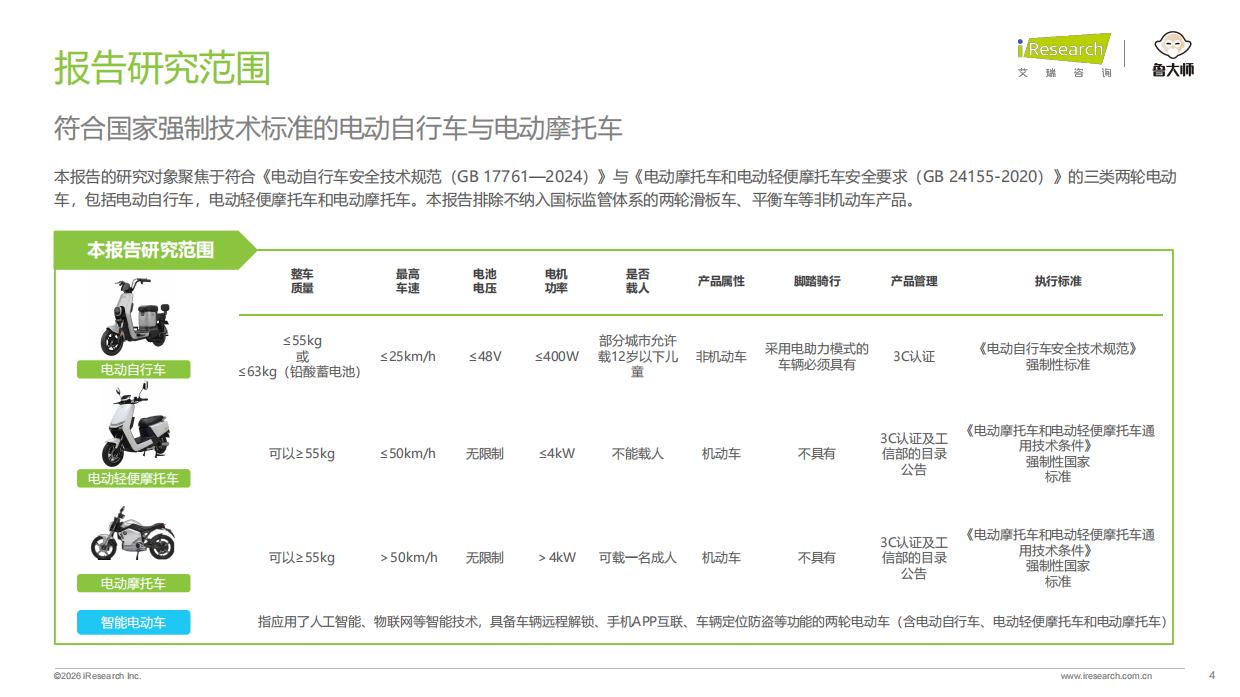Click the subtitle 符合国家强制技术标准的电动自行车与电动摩托车

click(338, 128)
